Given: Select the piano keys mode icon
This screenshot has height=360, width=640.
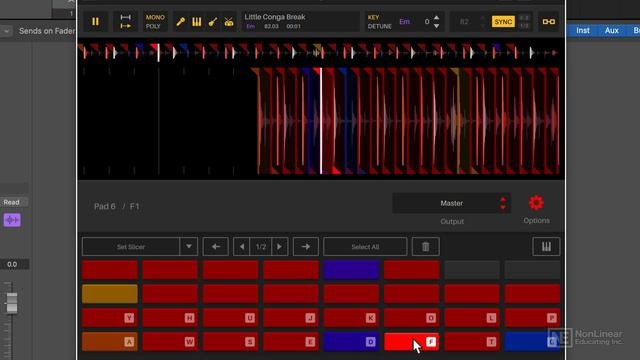Looking at the screenshot, I should [197, 22].
